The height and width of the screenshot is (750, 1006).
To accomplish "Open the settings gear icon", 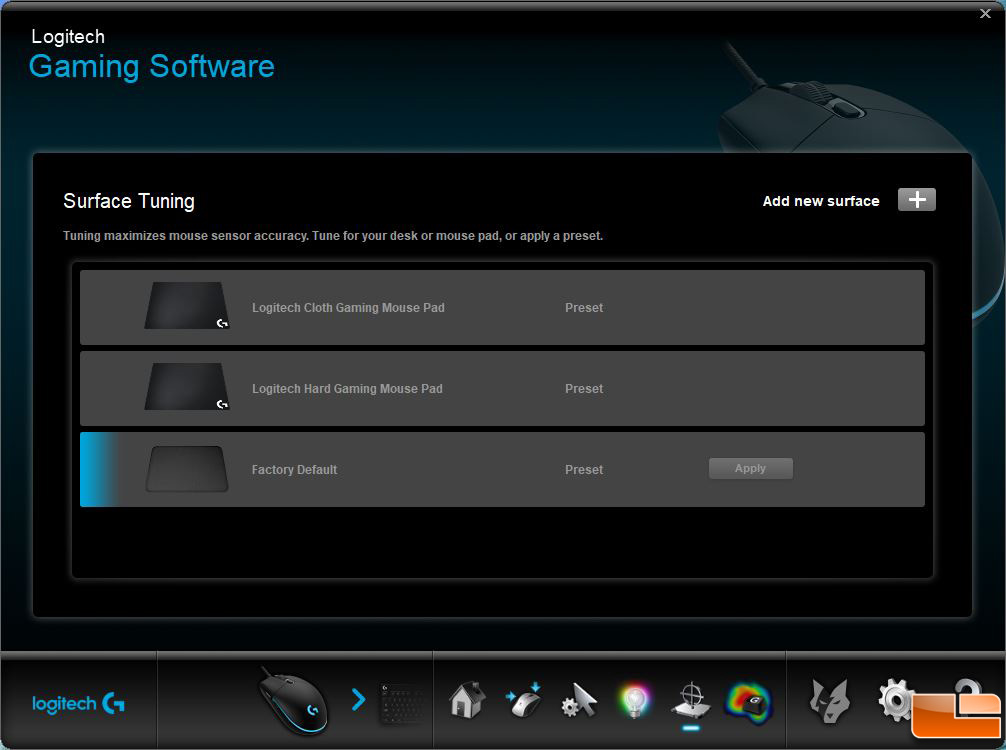I will pyautogui.click(x=895, y=700).
